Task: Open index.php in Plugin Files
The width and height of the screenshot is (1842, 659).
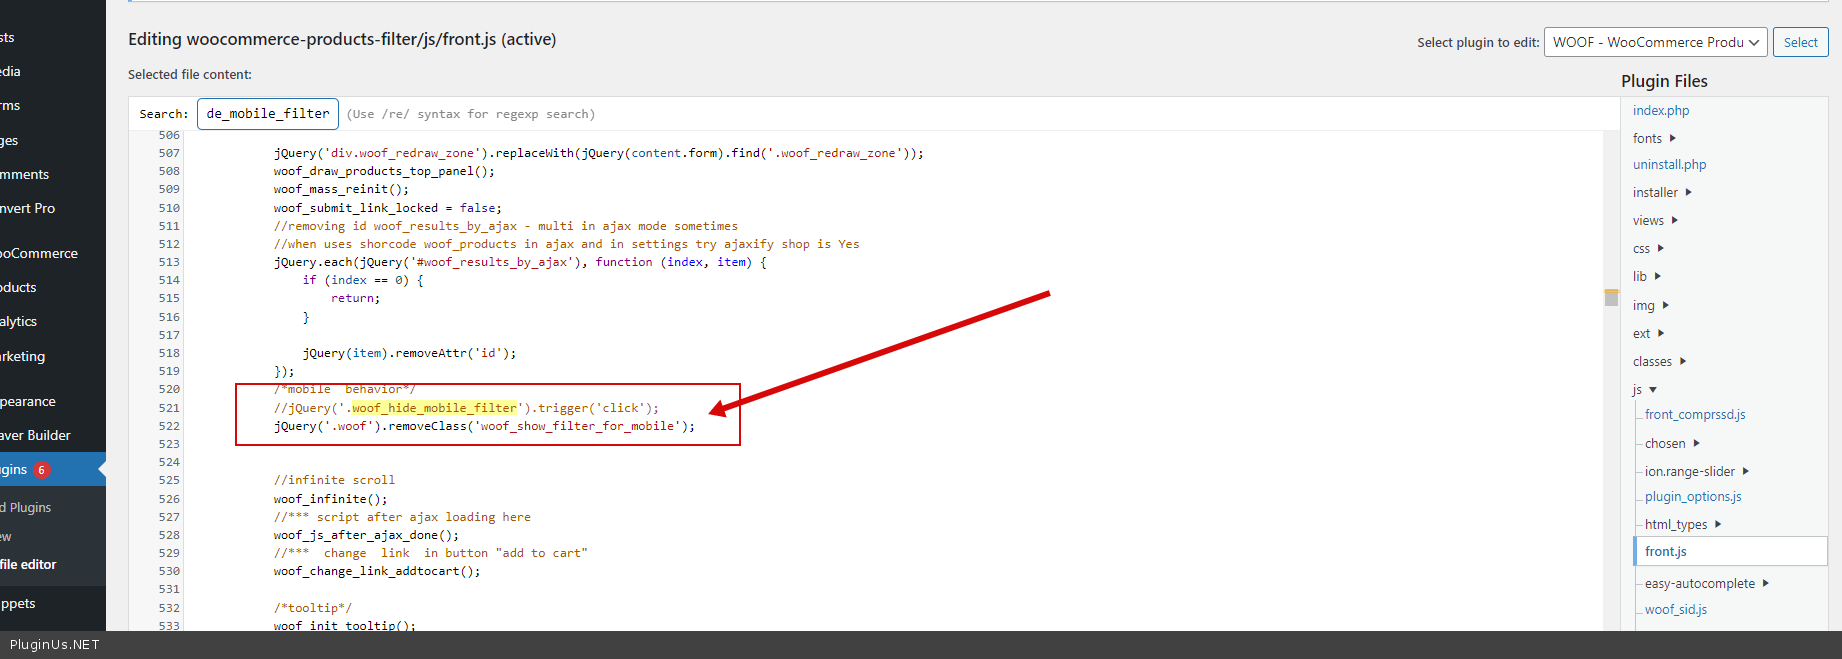Action: pos(1660,111)
